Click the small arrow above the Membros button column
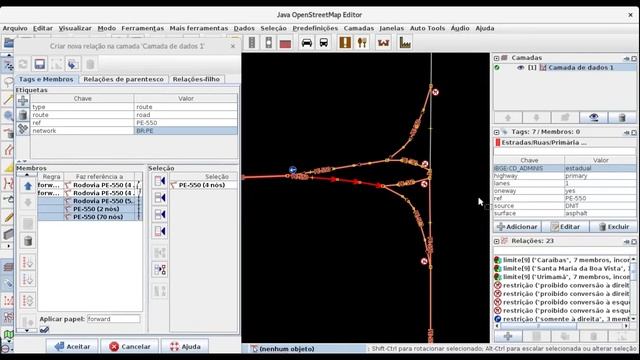 point(27,175)
